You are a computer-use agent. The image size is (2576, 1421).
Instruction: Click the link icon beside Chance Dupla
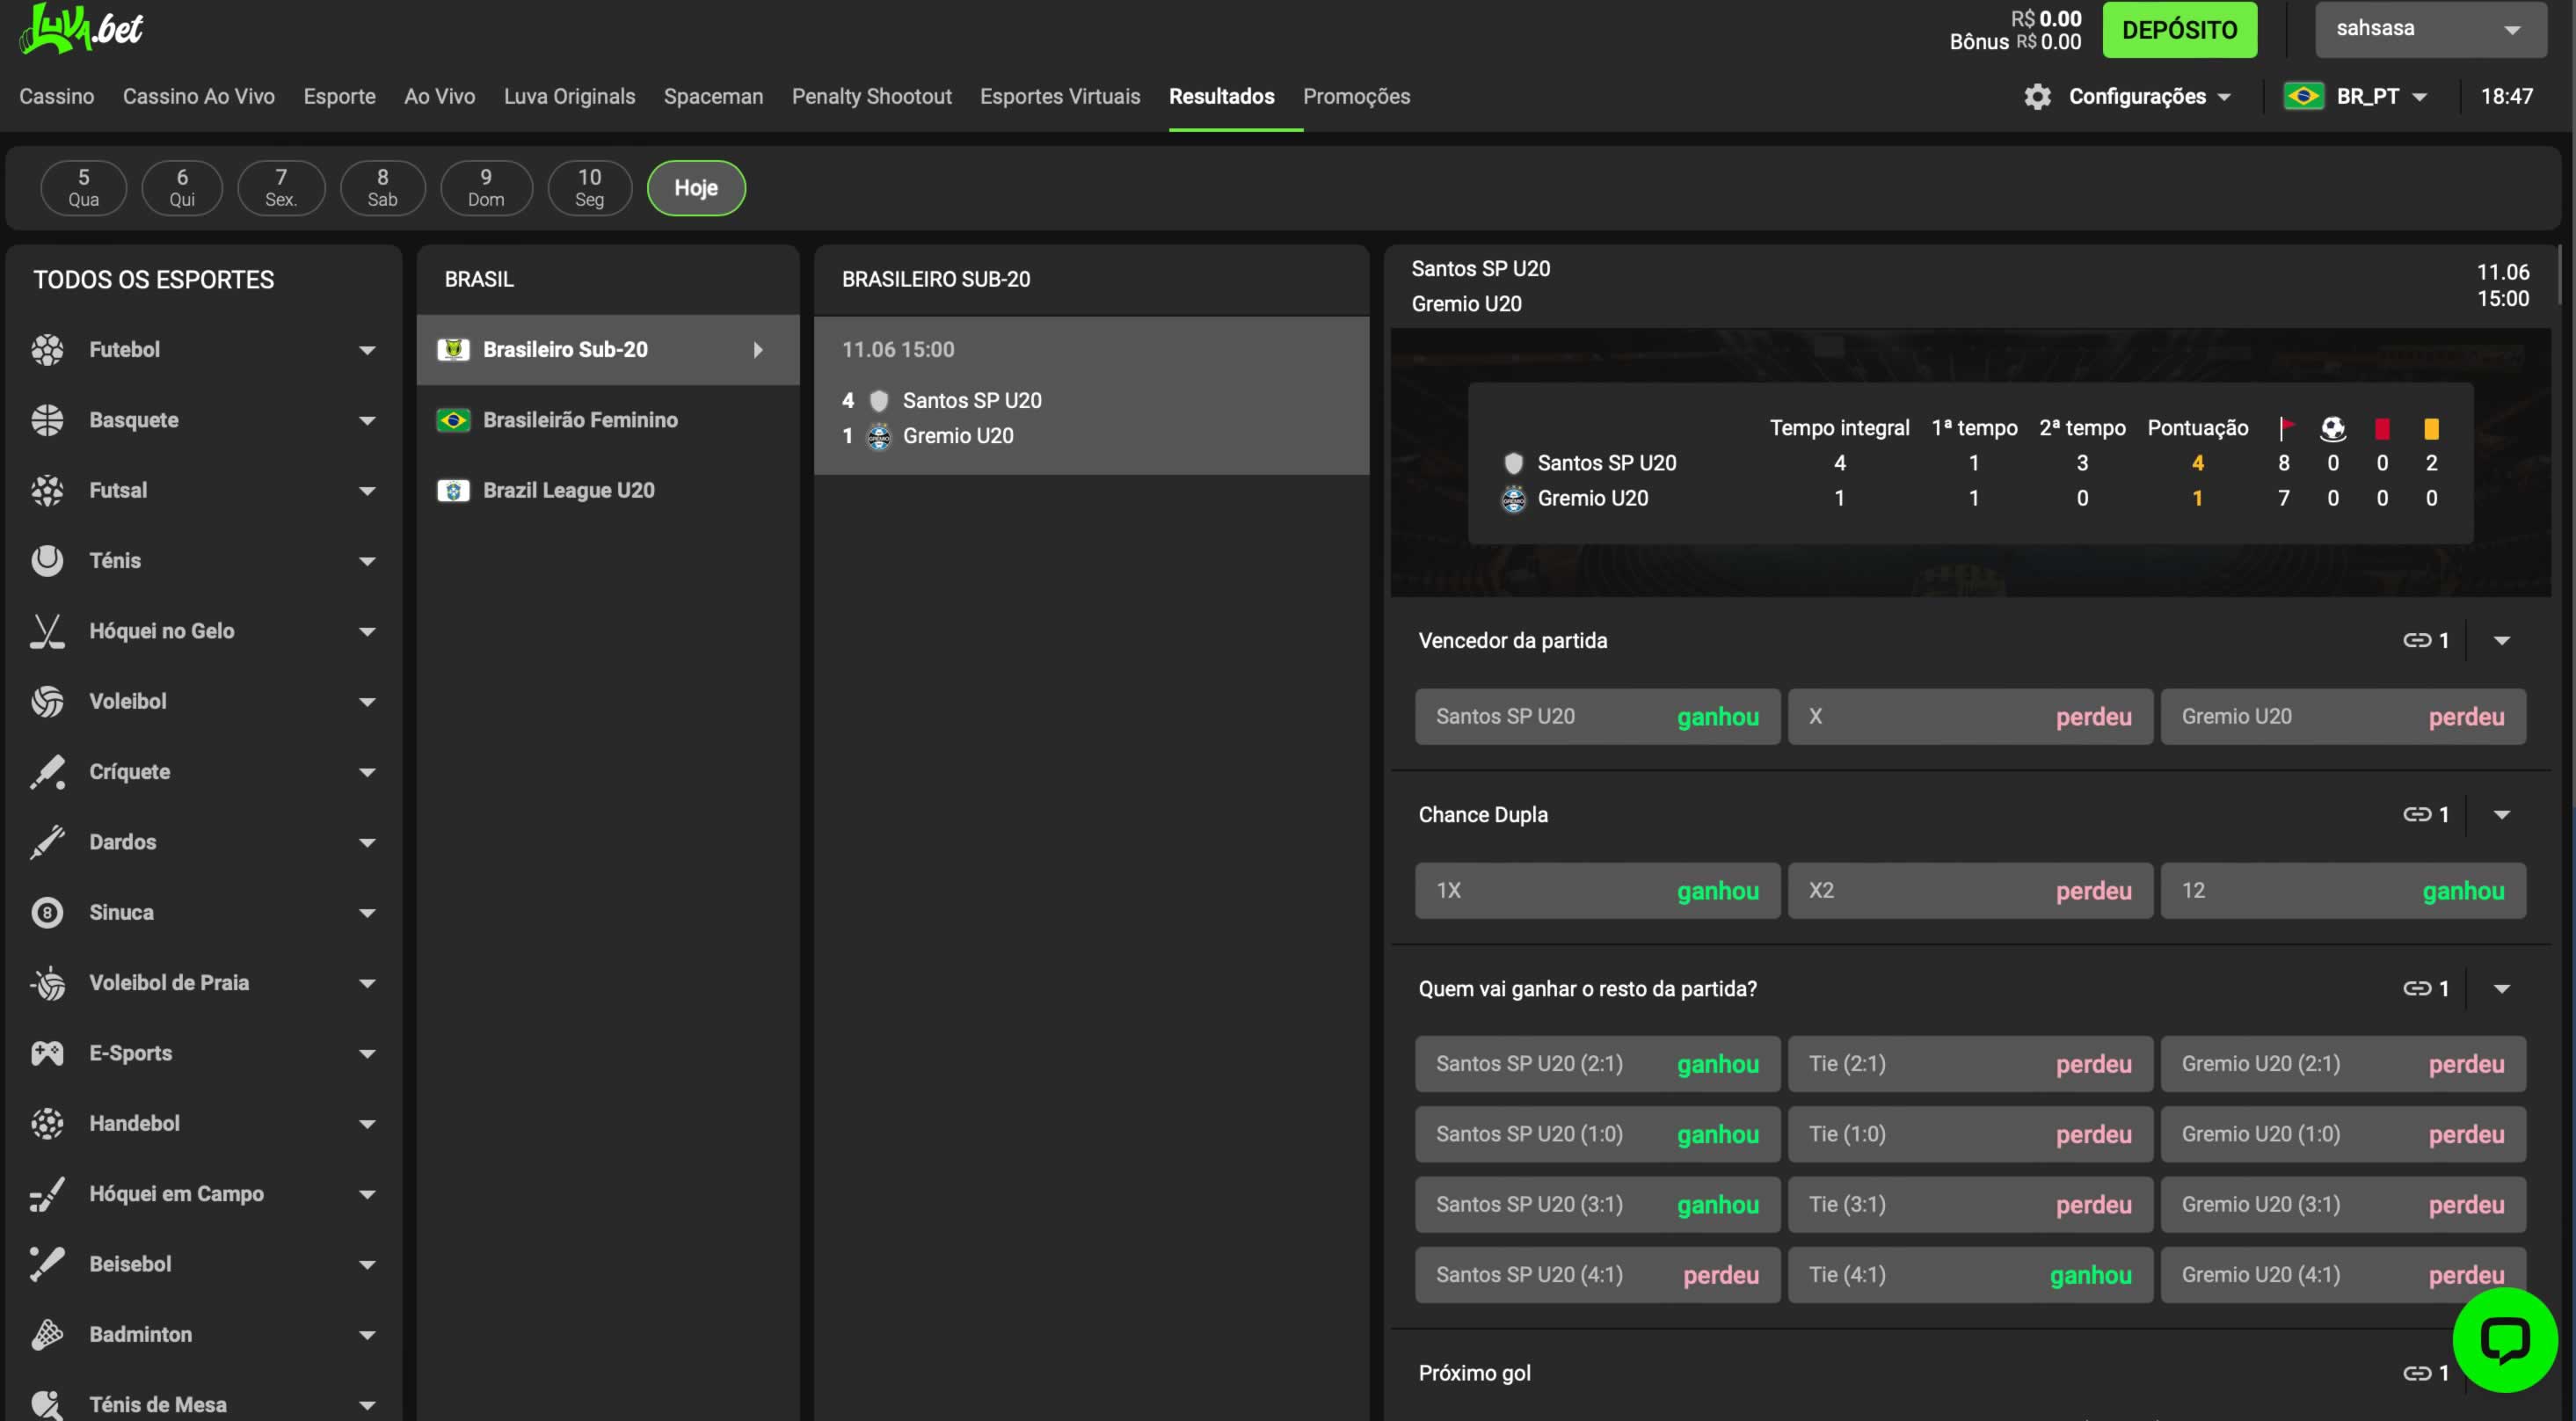pos(2417,815)
